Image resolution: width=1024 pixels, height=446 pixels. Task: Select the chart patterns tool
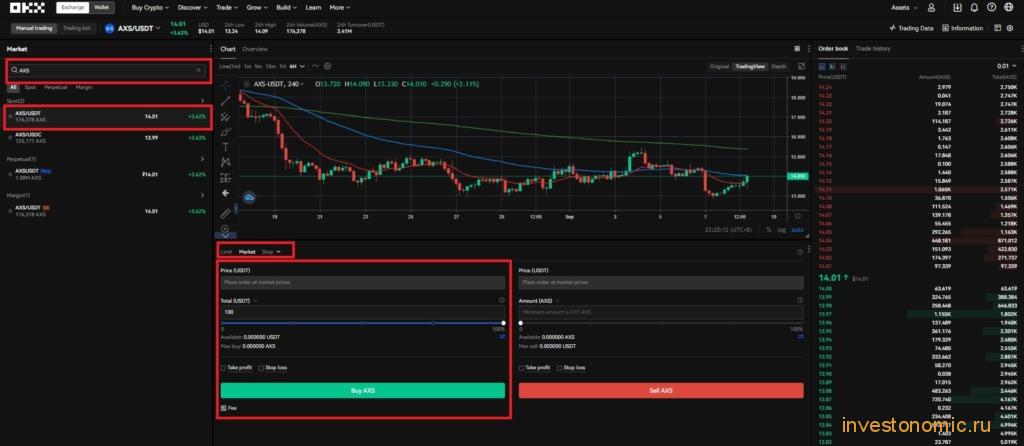pos(225,162)
